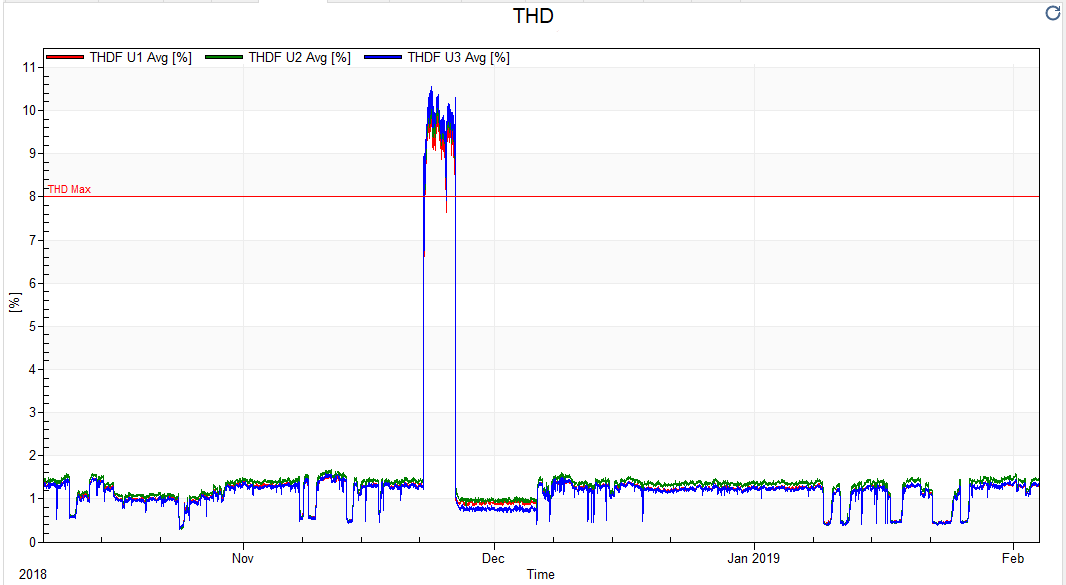Toggle the THDF U3 Avg legend entry

coord(437,58)
